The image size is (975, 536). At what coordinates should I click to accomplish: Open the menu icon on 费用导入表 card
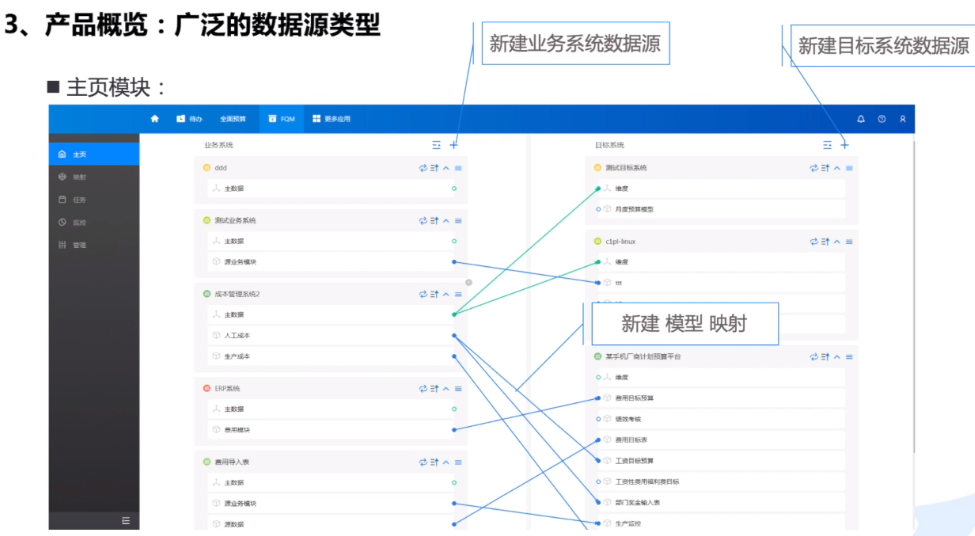point(458,462)
